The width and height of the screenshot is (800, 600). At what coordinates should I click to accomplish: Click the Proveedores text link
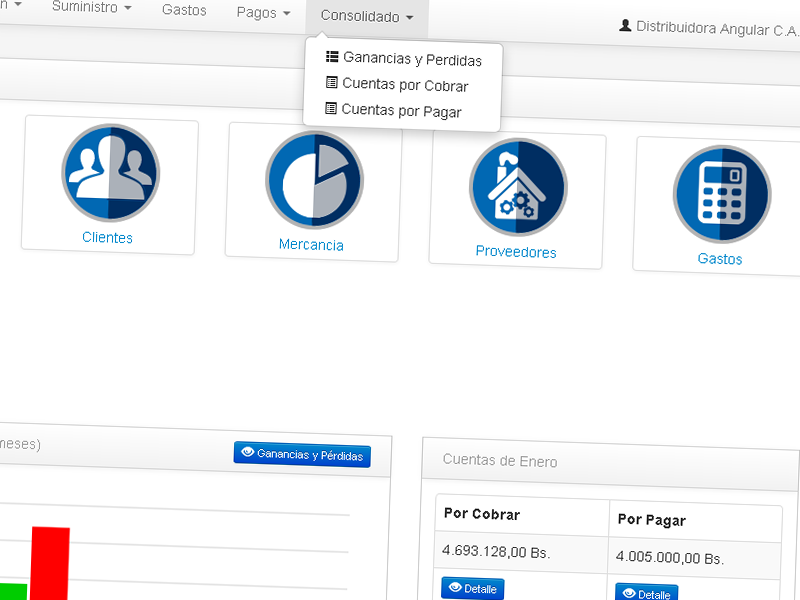[516, 252]
